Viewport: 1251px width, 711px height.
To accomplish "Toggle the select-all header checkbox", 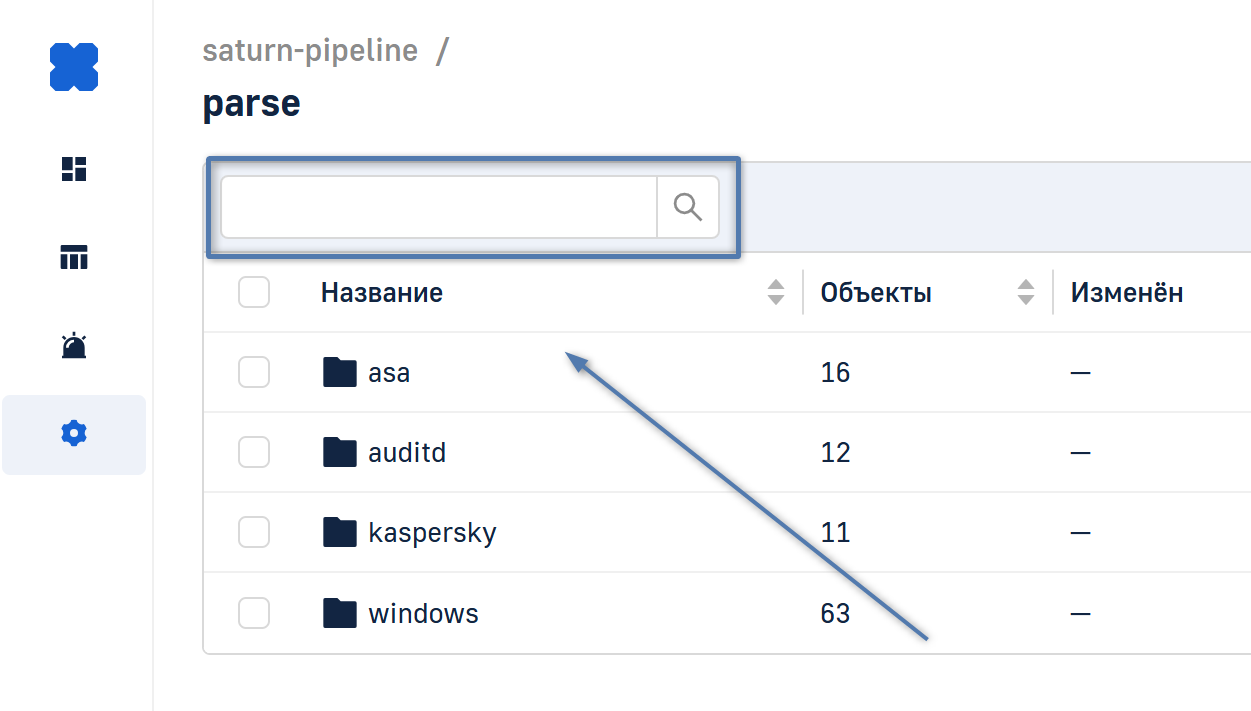I will pos(254,292).
